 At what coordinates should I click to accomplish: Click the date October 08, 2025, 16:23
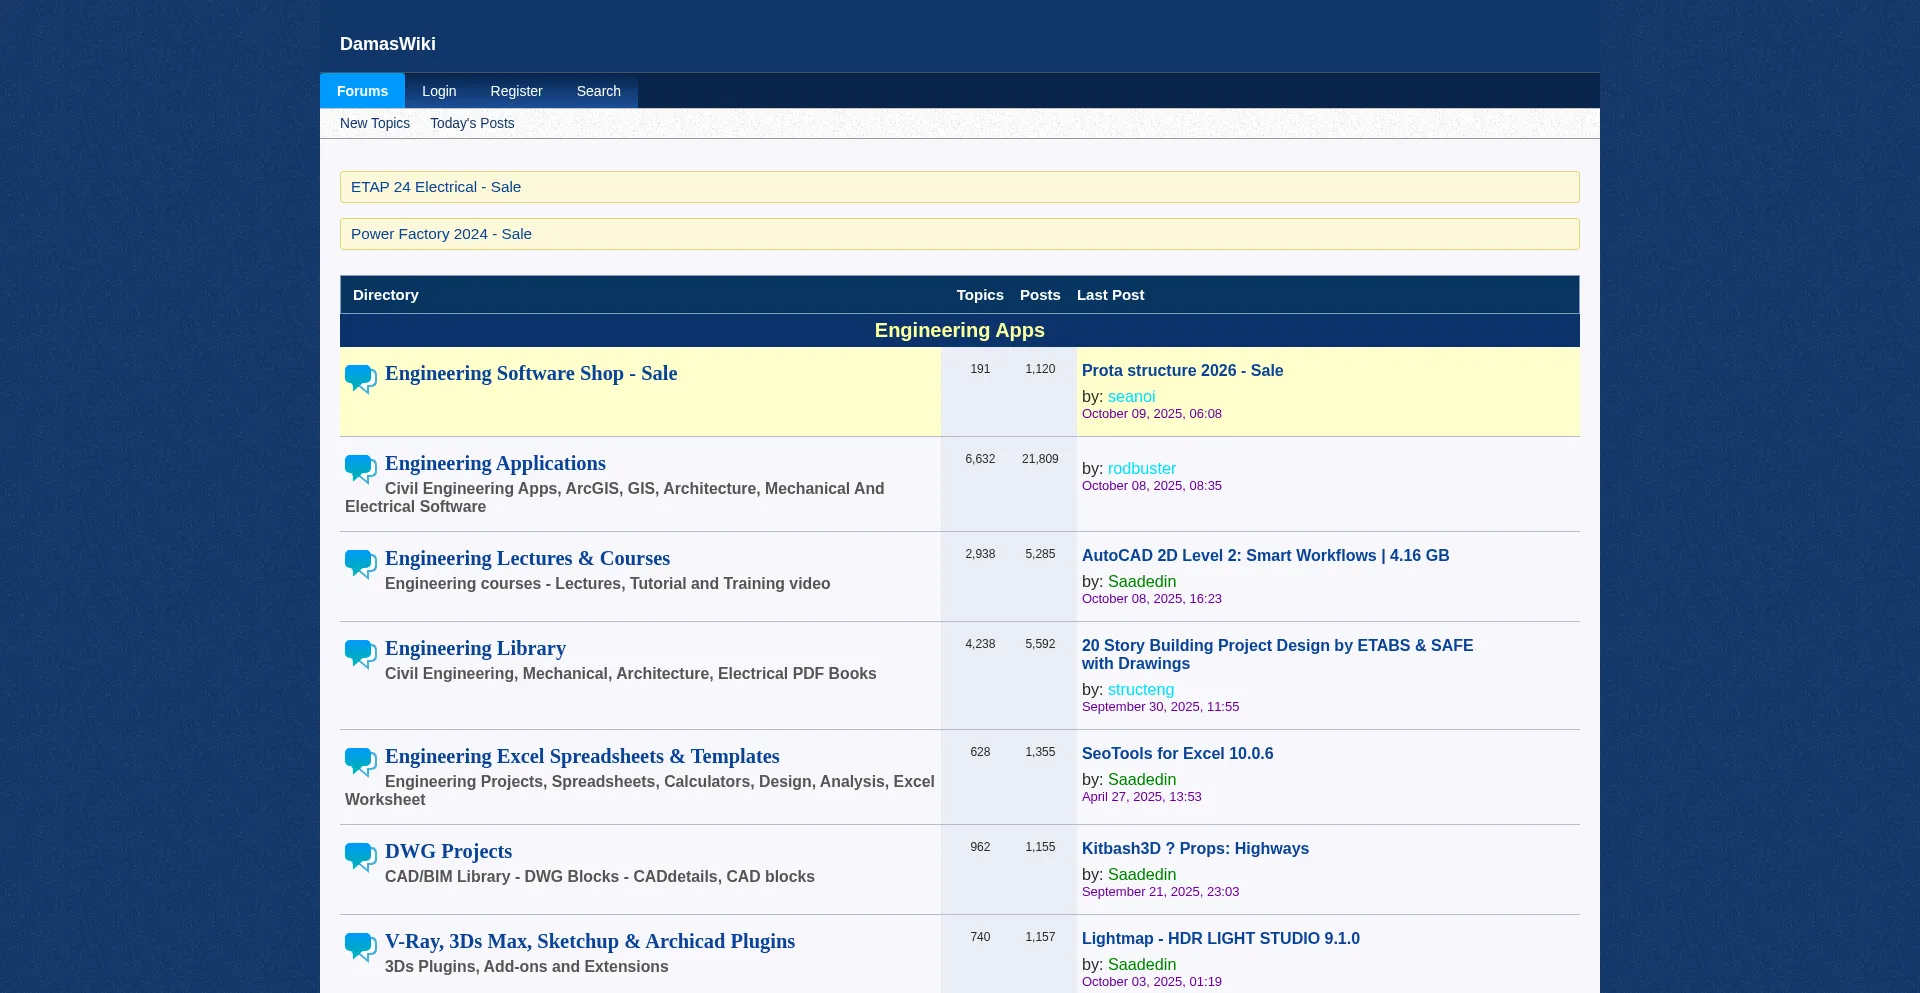(1151, 598)
